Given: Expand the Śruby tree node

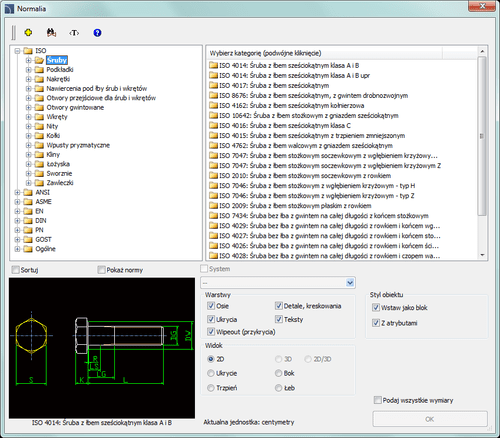Looking at the screenshot, I should [x=28, y=60].
